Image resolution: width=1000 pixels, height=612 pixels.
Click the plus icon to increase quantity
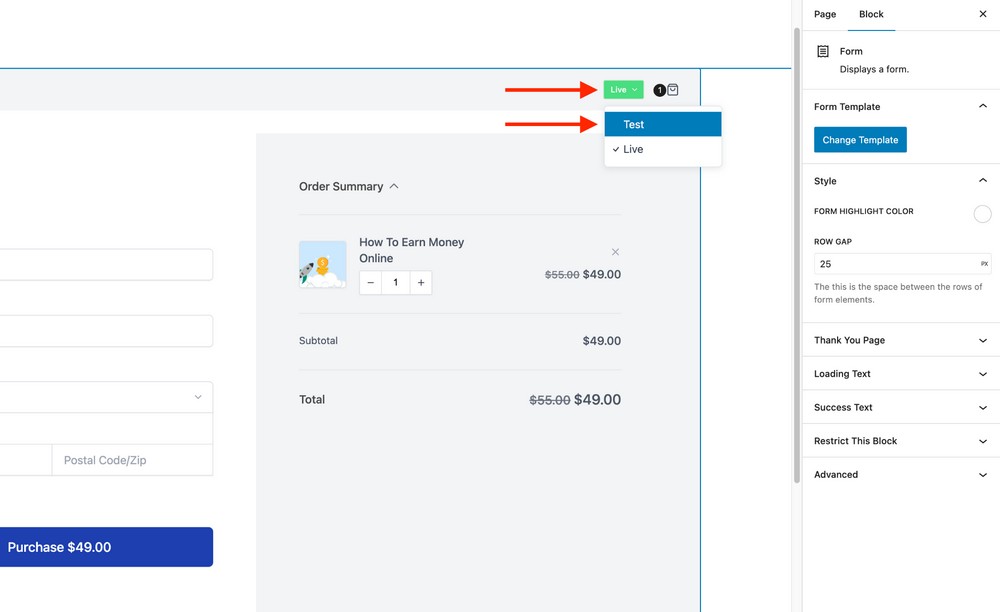tap(420, 282)
